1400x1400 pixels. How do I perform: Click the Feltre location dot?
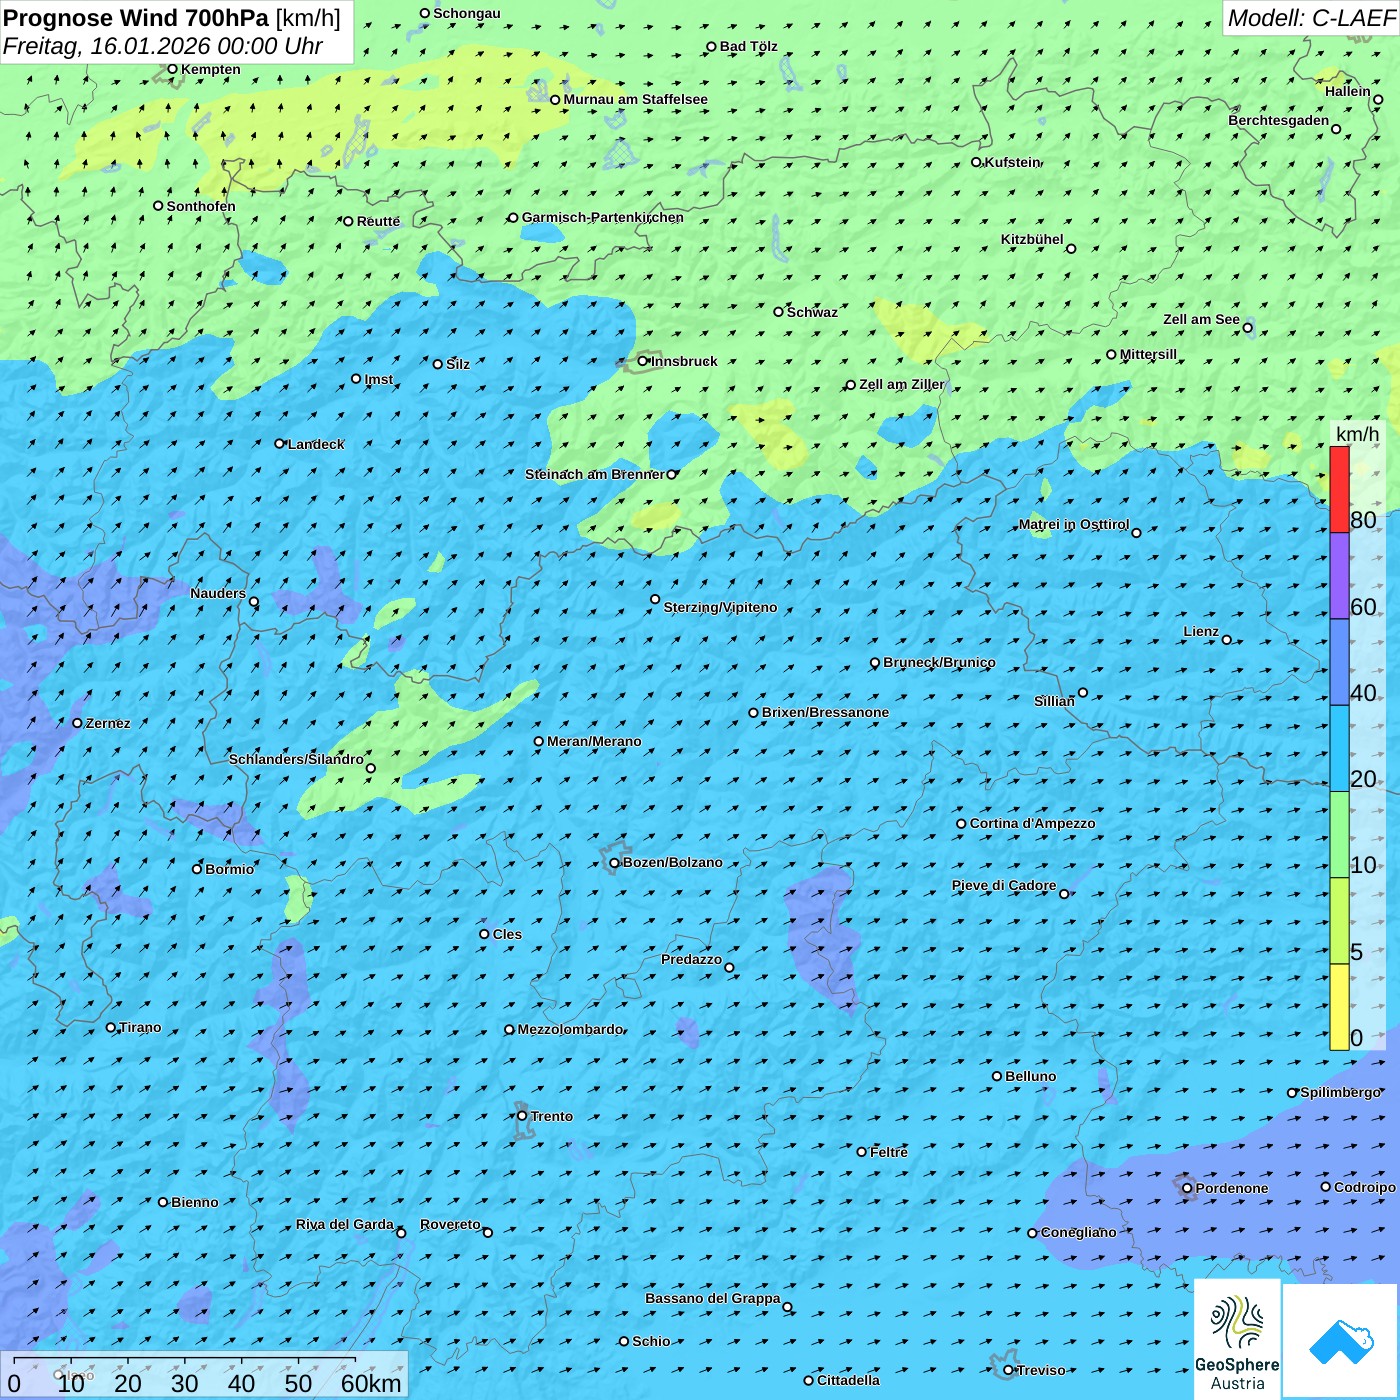point(861,1152)
